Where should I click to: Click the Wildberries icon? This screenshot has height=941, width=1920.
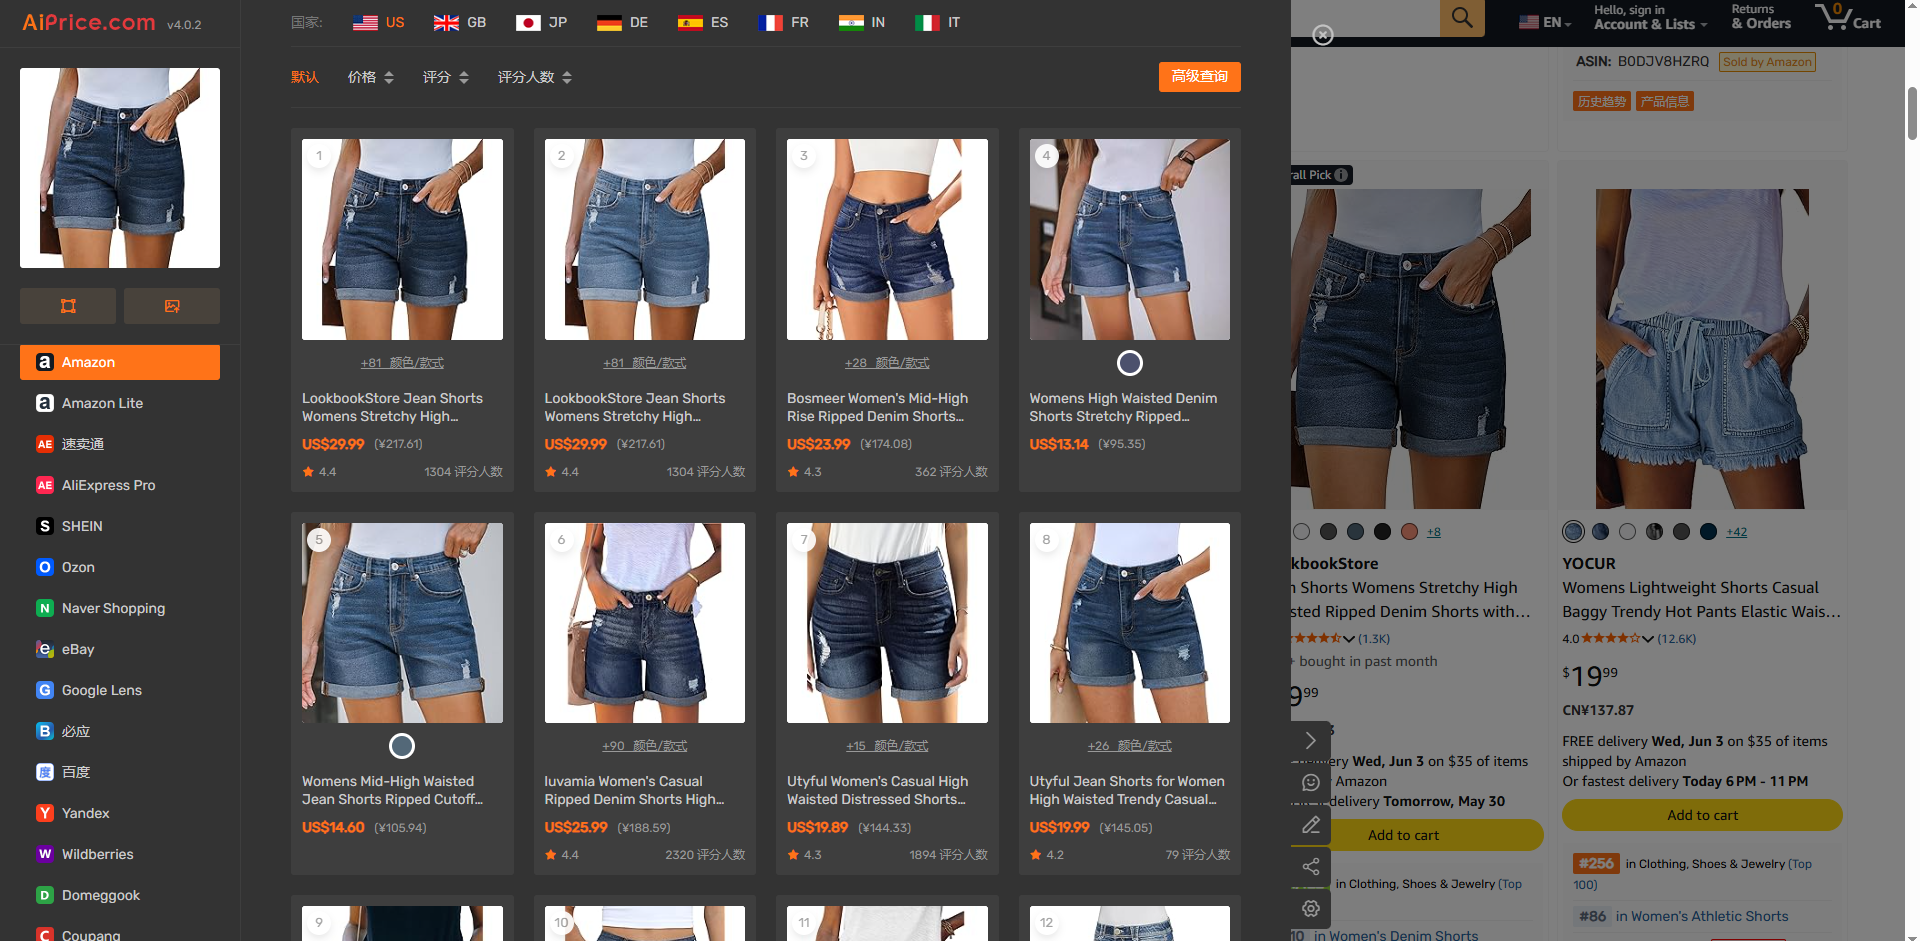(45, 854)
